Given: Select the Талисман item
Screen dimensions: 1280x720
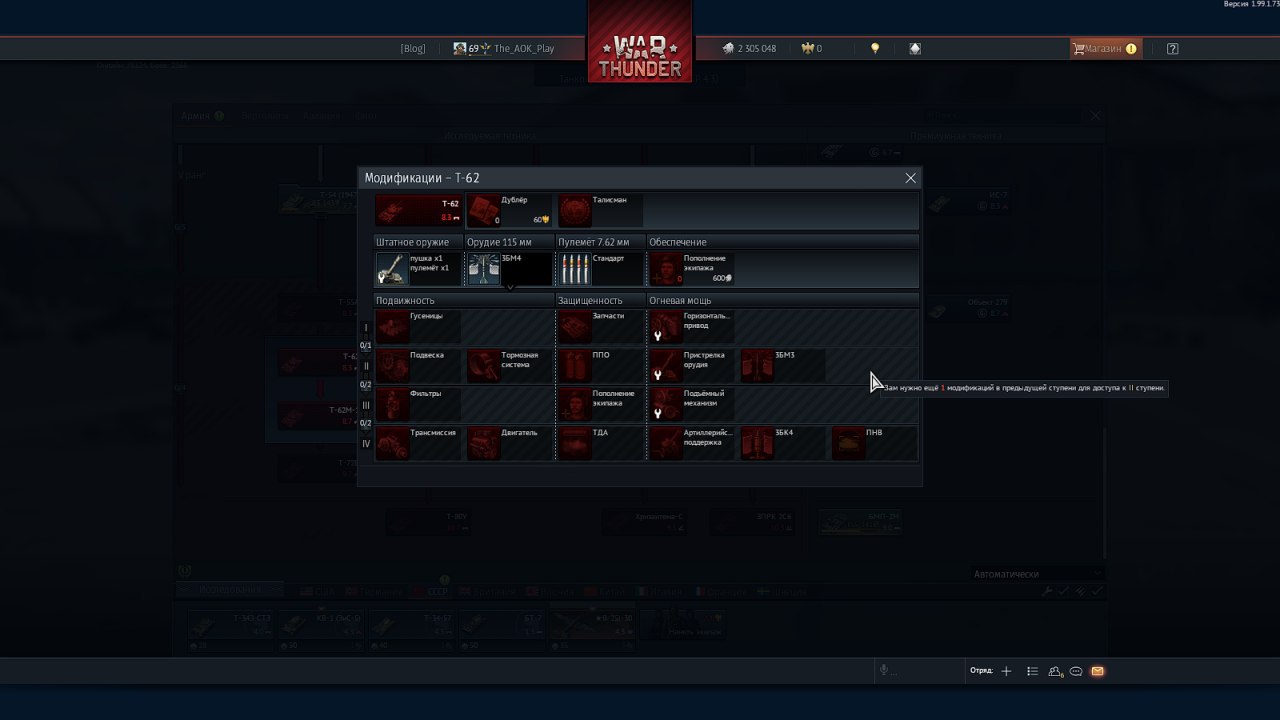Looking at the screenshot, I should pos(601,211).
